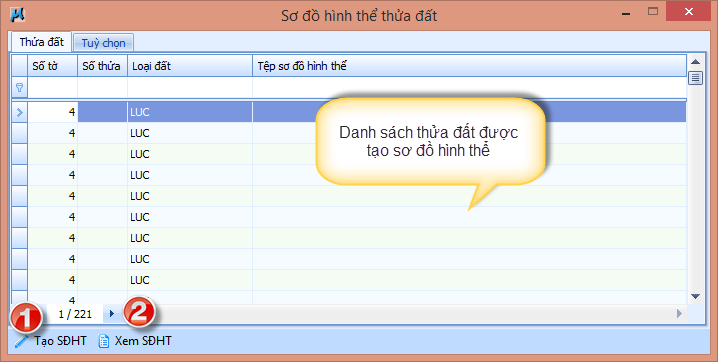Screen dimensions: 718x362
Task: Click the app logo in title bar
Action: [x=17, y=15]
